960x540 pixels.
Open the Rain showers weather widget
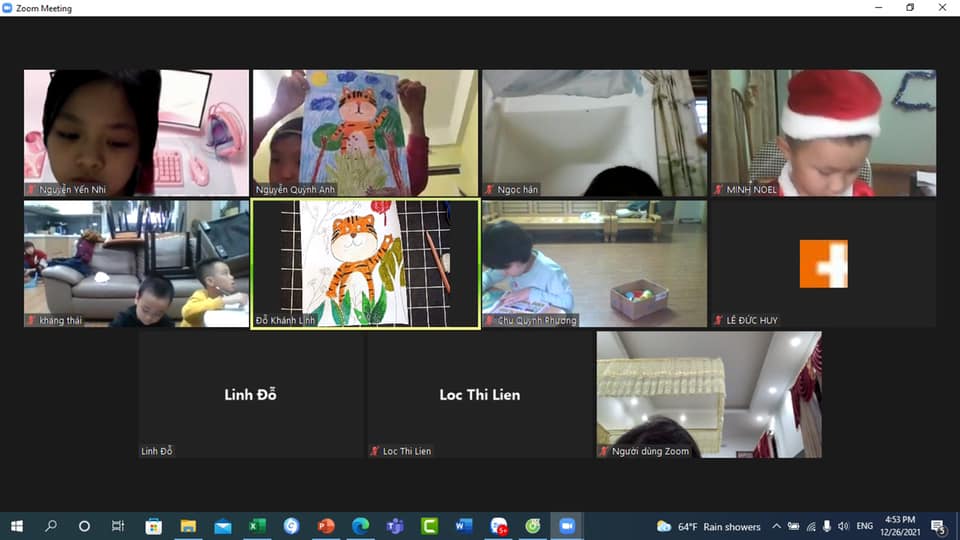tap(708, 526)
